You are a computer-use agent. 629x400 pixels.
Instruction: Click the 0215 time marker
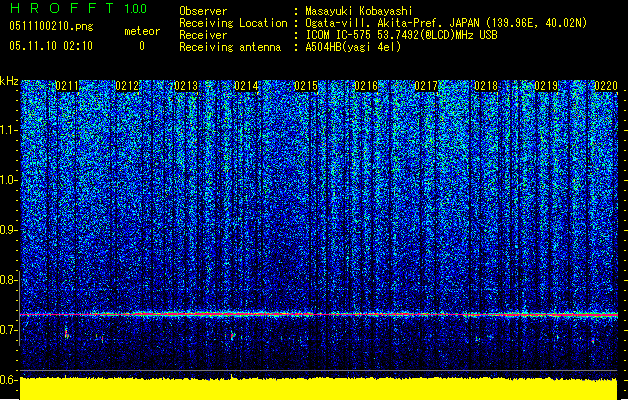pyautogui.click(x=306, y=86)
